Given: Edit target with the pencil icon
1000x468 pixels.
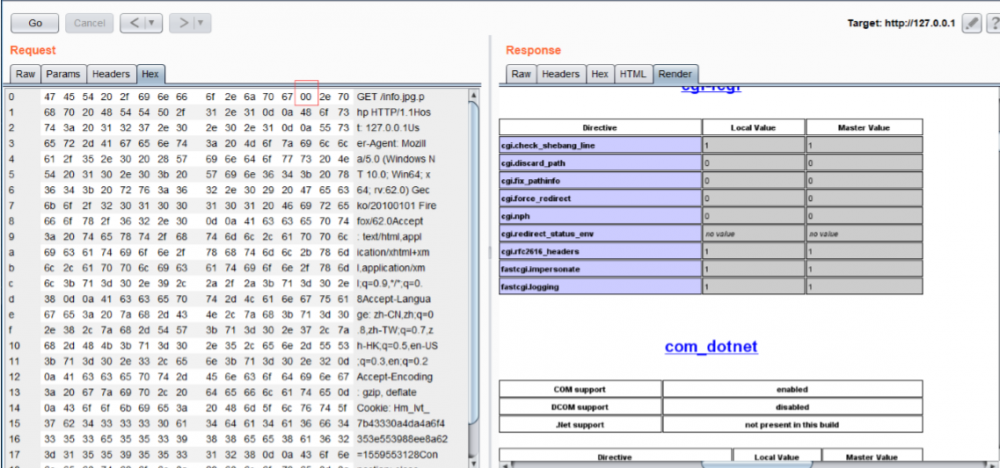Looking at the screenshot, I should click(x=971, y=23).
